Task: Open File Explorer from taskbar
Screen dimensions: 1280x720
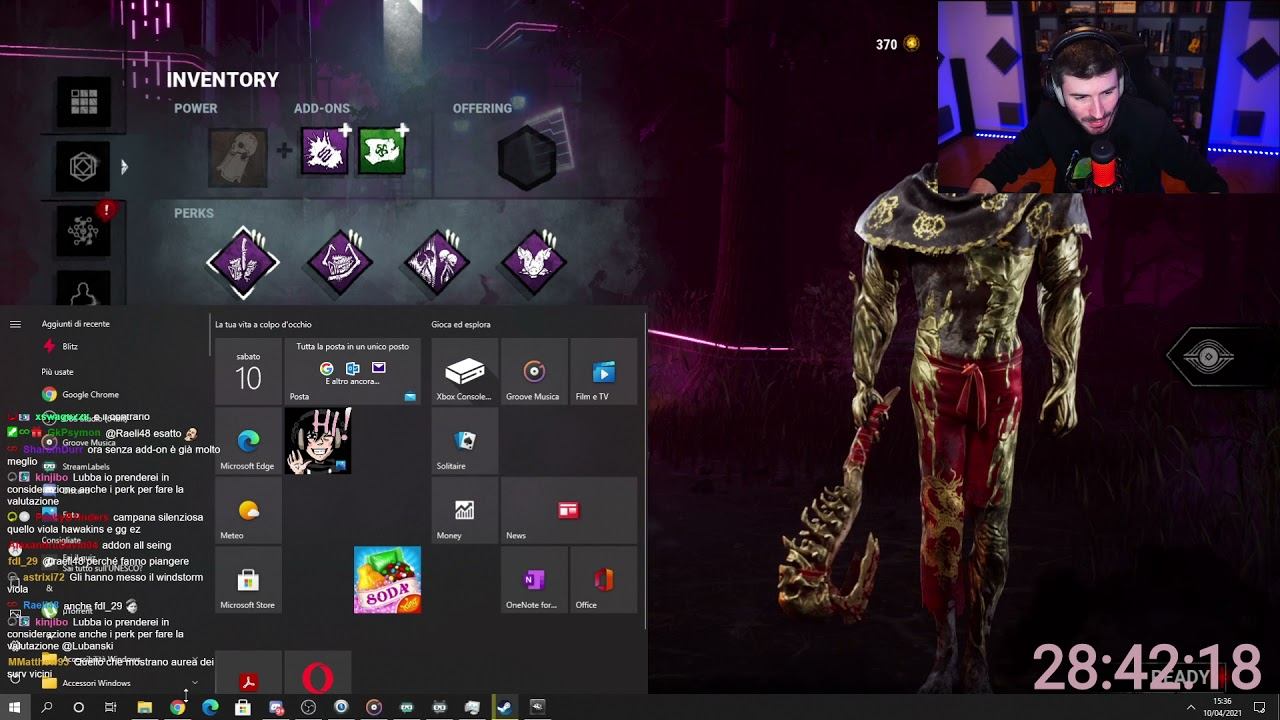Action: [x=144, y=707]
